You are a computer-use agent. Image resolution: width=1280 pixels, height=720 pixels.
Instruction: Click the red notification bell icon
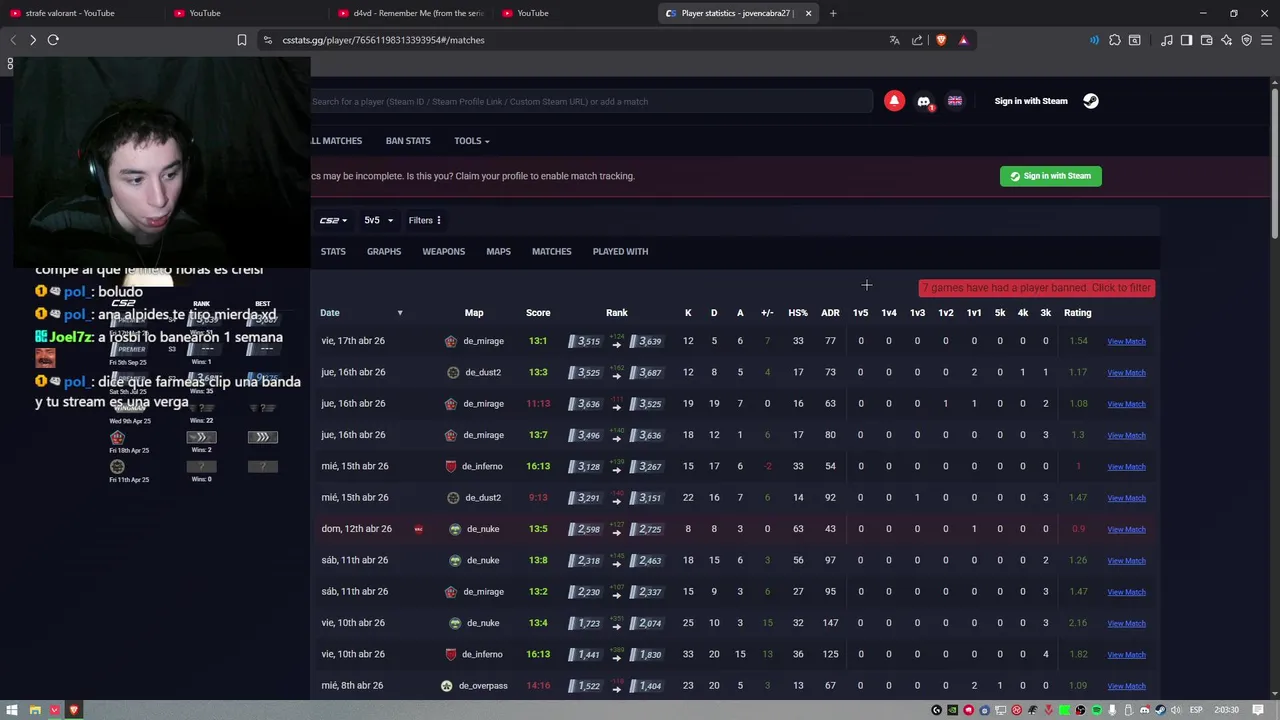tap(894, 101)
